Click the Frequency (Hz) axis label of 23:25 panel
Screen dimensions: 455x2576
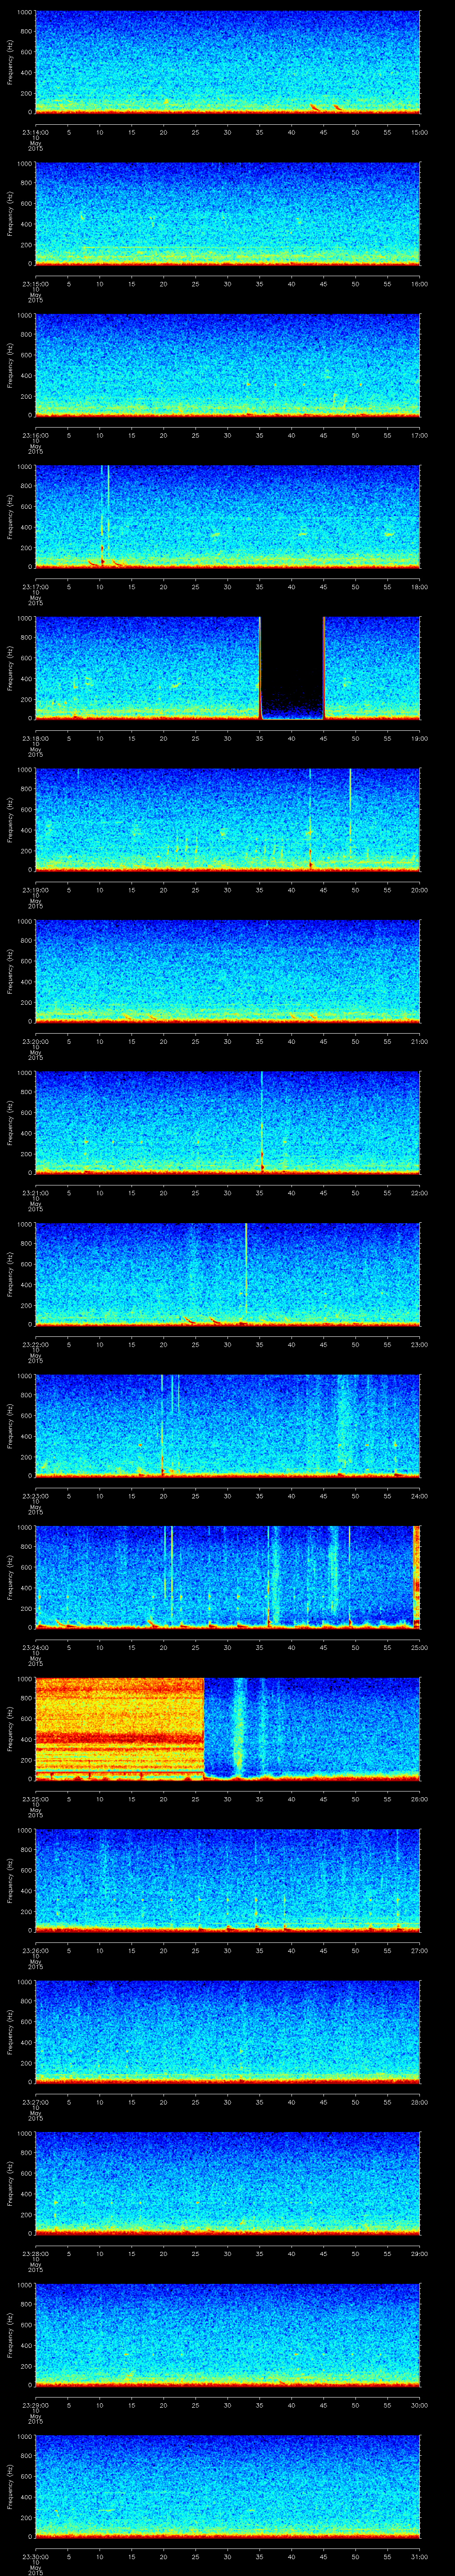[x=11, y=1728]
